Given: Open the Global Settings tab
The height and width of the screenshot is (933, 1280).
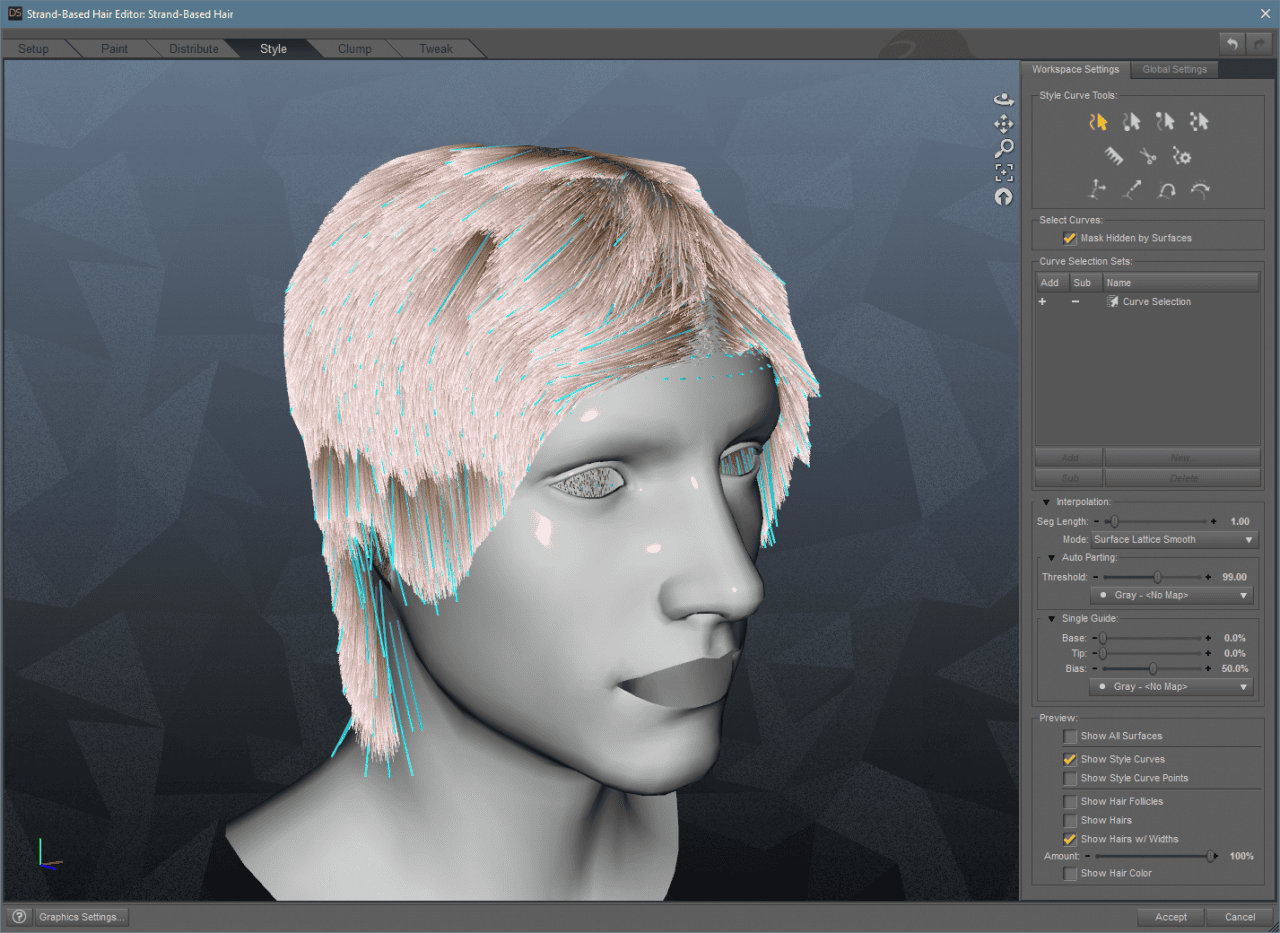Looking at the screenshot, I should click(1174, 69).
